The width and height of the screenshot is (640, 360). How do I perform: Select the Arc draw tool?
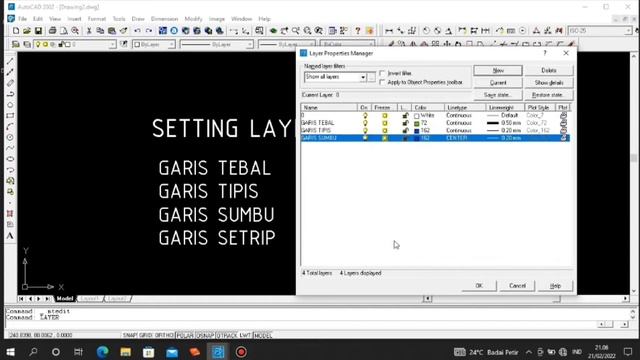(10, 127)
